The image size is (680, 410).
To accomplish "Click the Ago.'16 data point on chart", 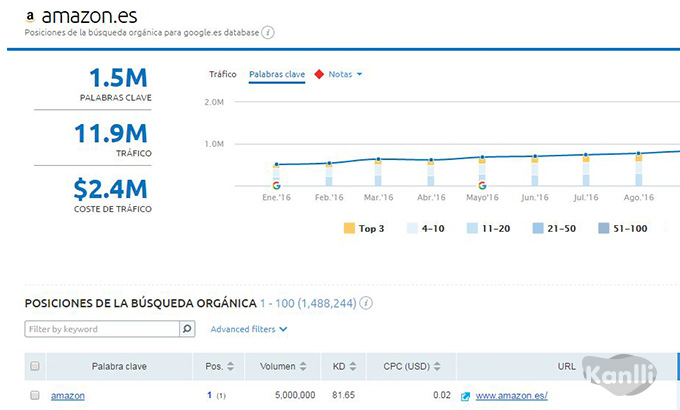I will click(x=639, y=153).
